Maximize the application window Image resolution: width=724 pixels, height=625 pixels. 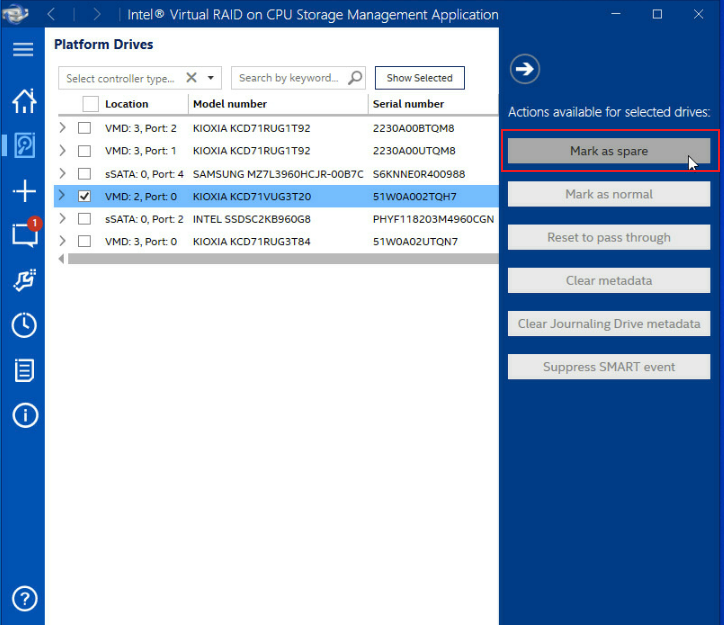coord(657,14)
